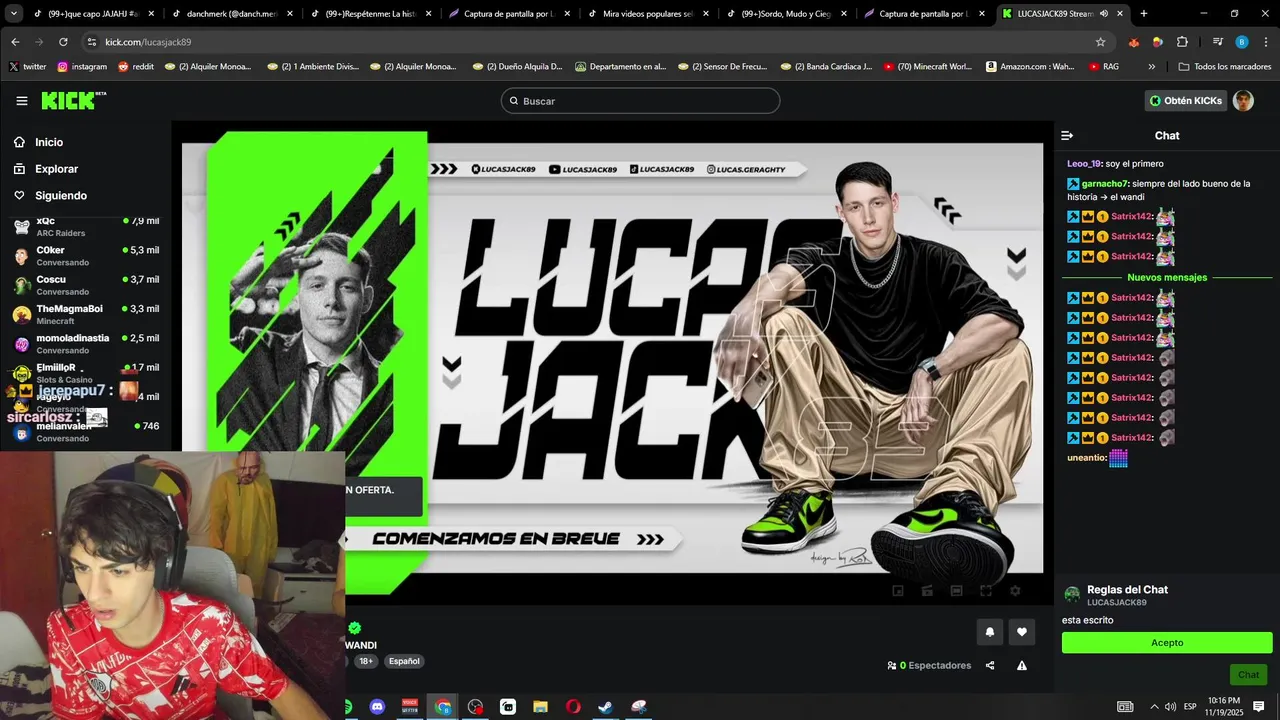Collapse the chat panel with arrow icon
The width and height of the screenshot is (1280, 720).
point(1067,135)
